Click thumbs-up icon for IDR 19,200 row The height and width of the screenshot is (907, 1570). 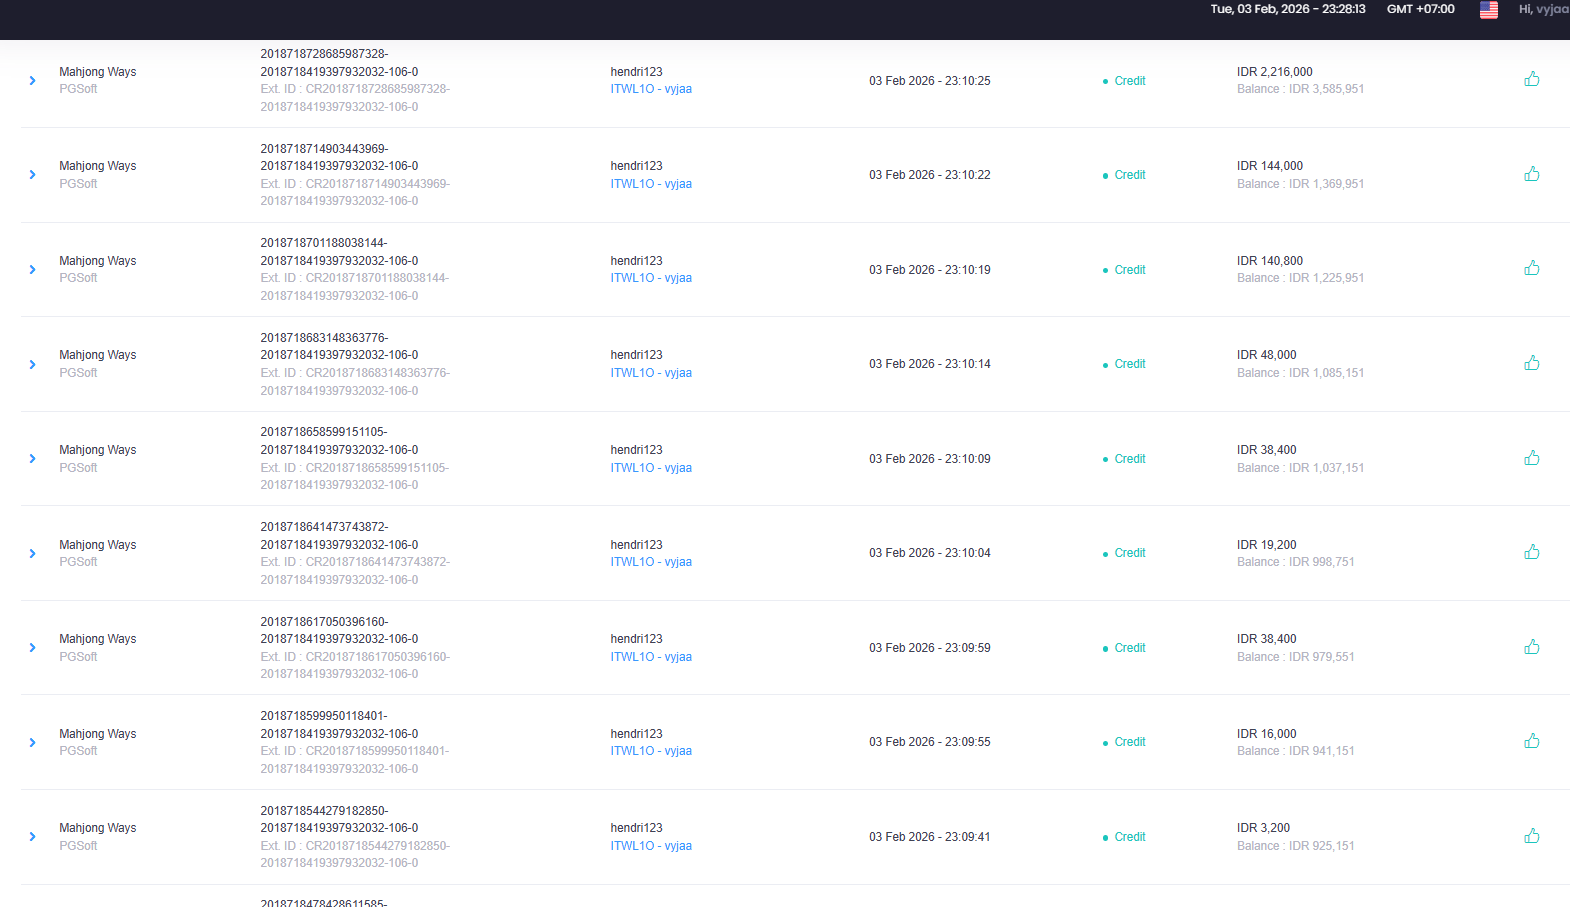1531,552
